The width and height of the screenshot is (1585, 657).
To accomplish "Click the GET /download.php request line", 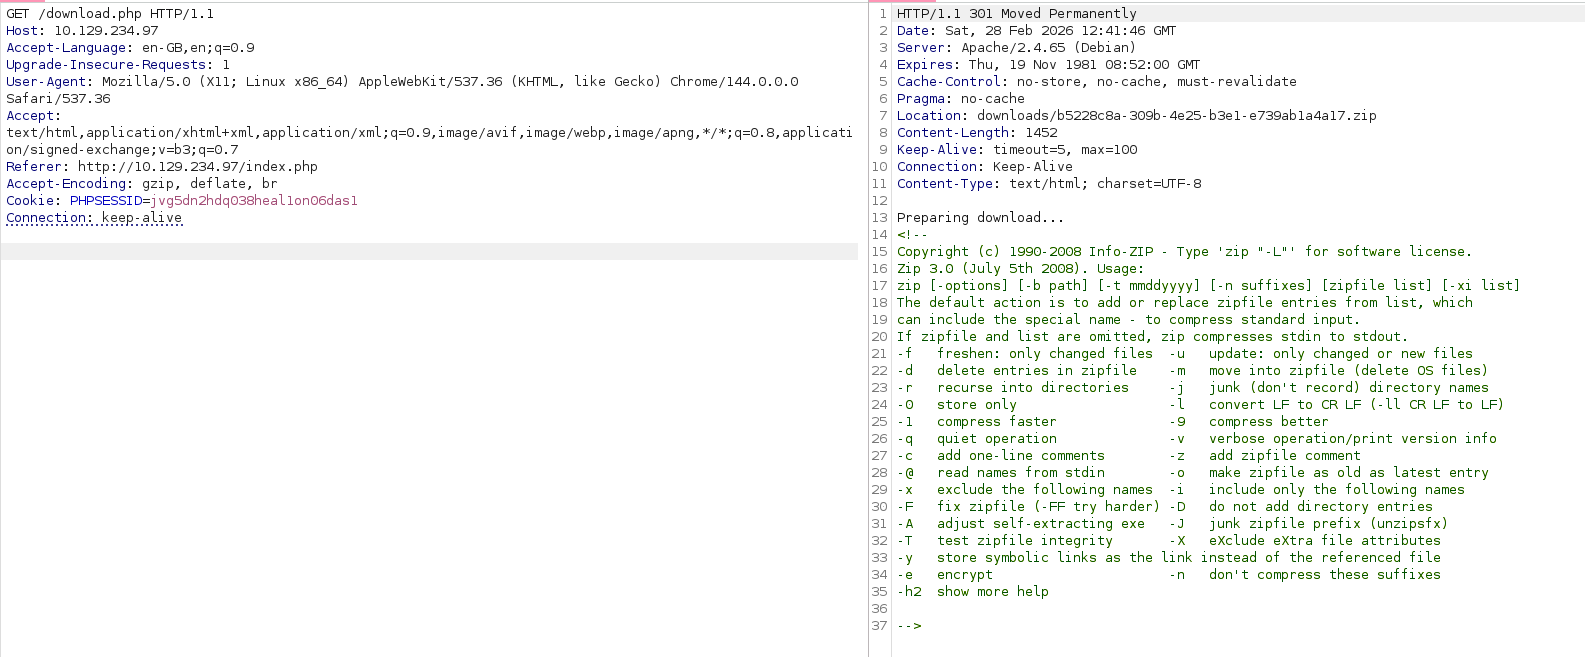I will coord(110,14).
